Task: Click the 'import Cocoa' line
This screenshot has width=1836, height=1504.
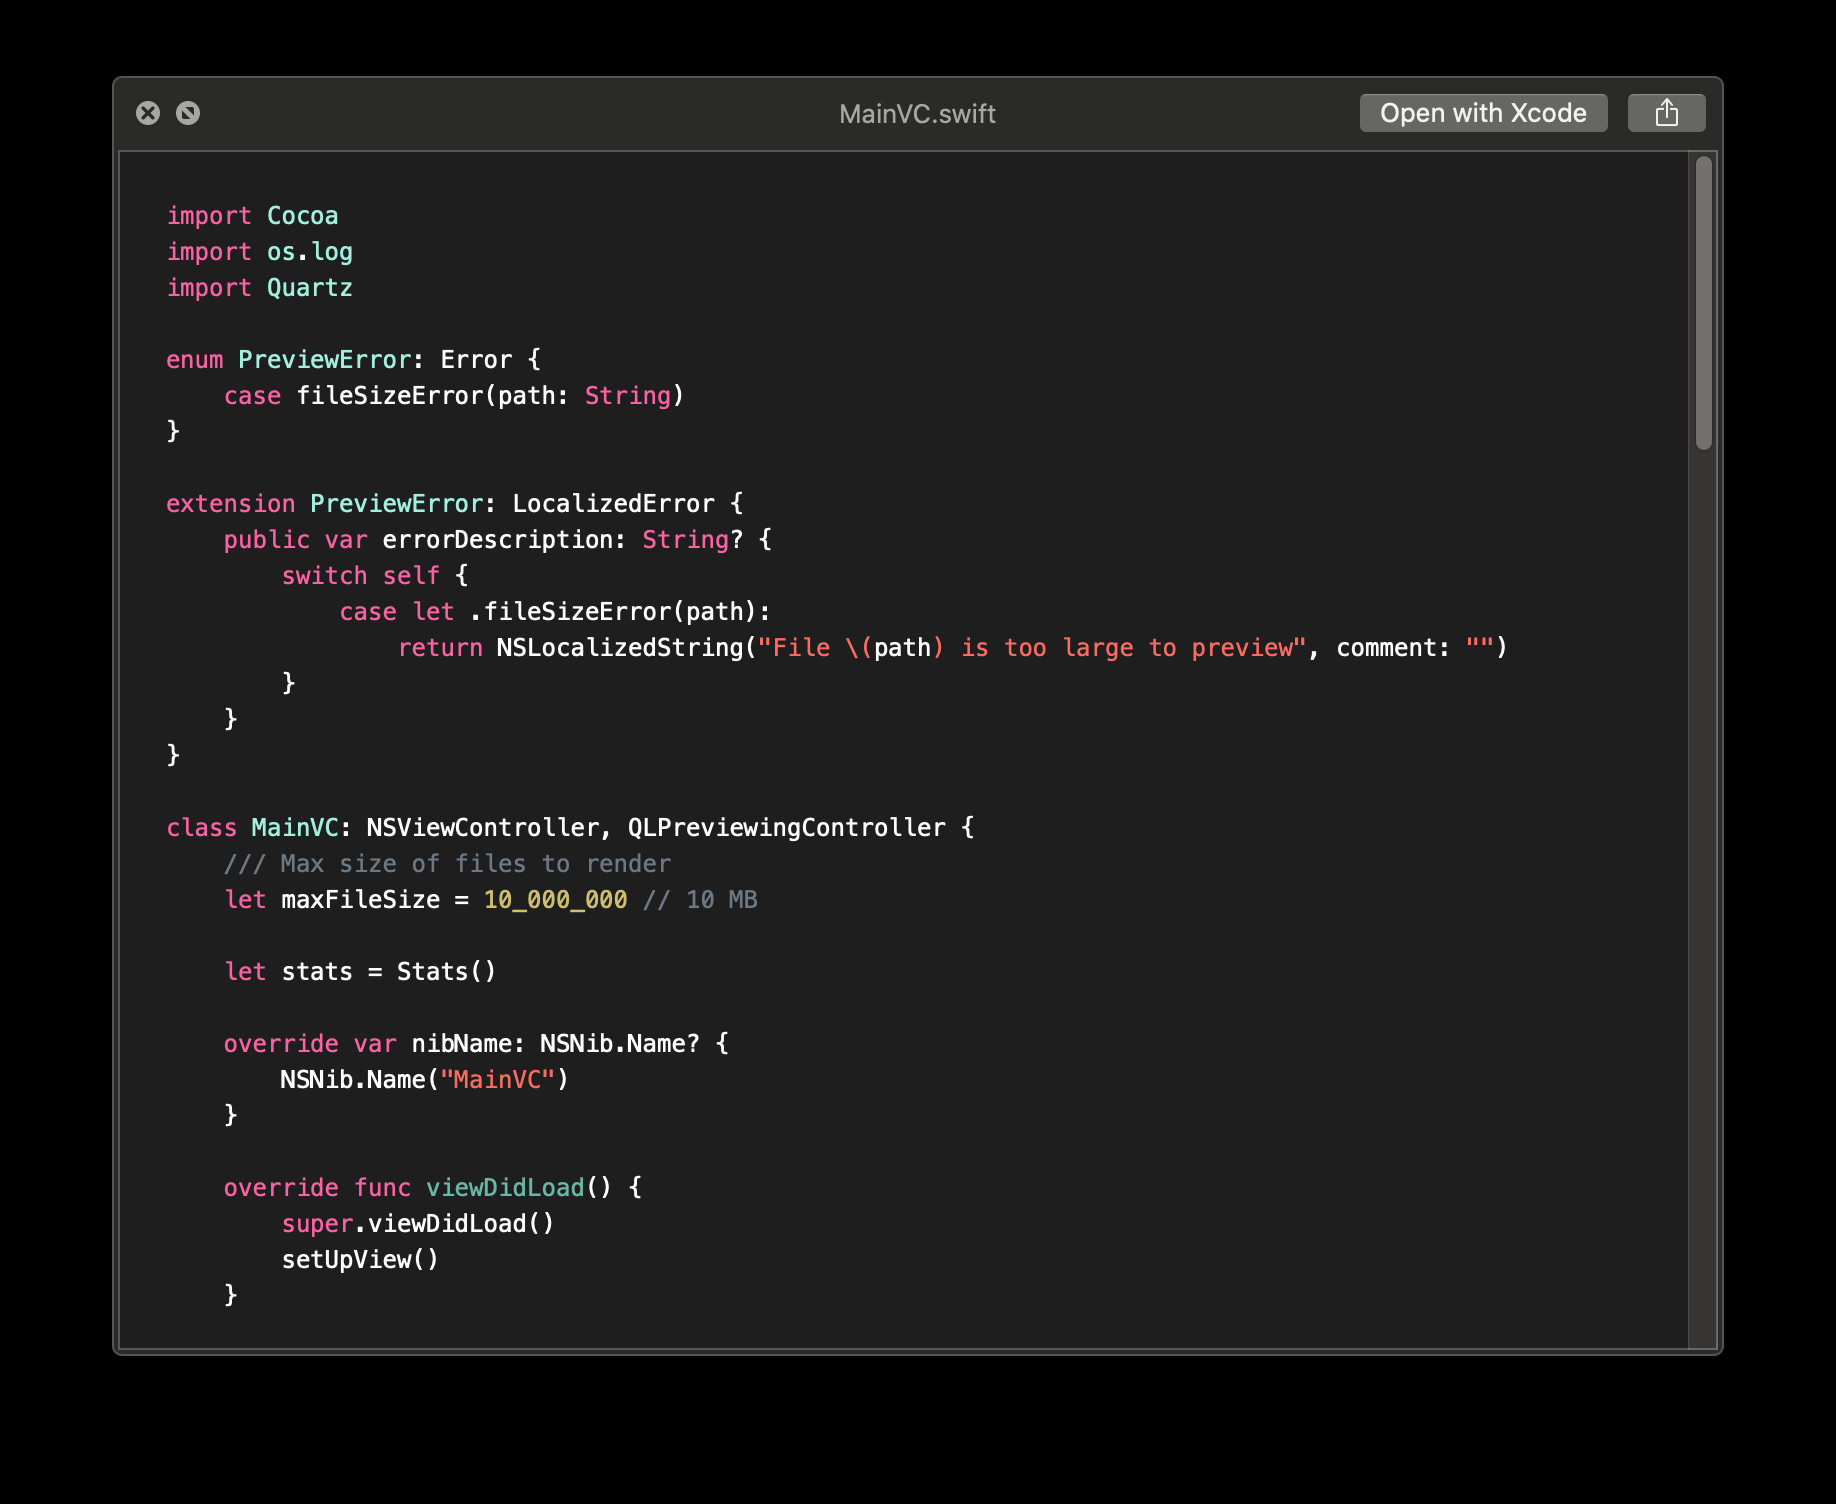Action: click(252, 216)
